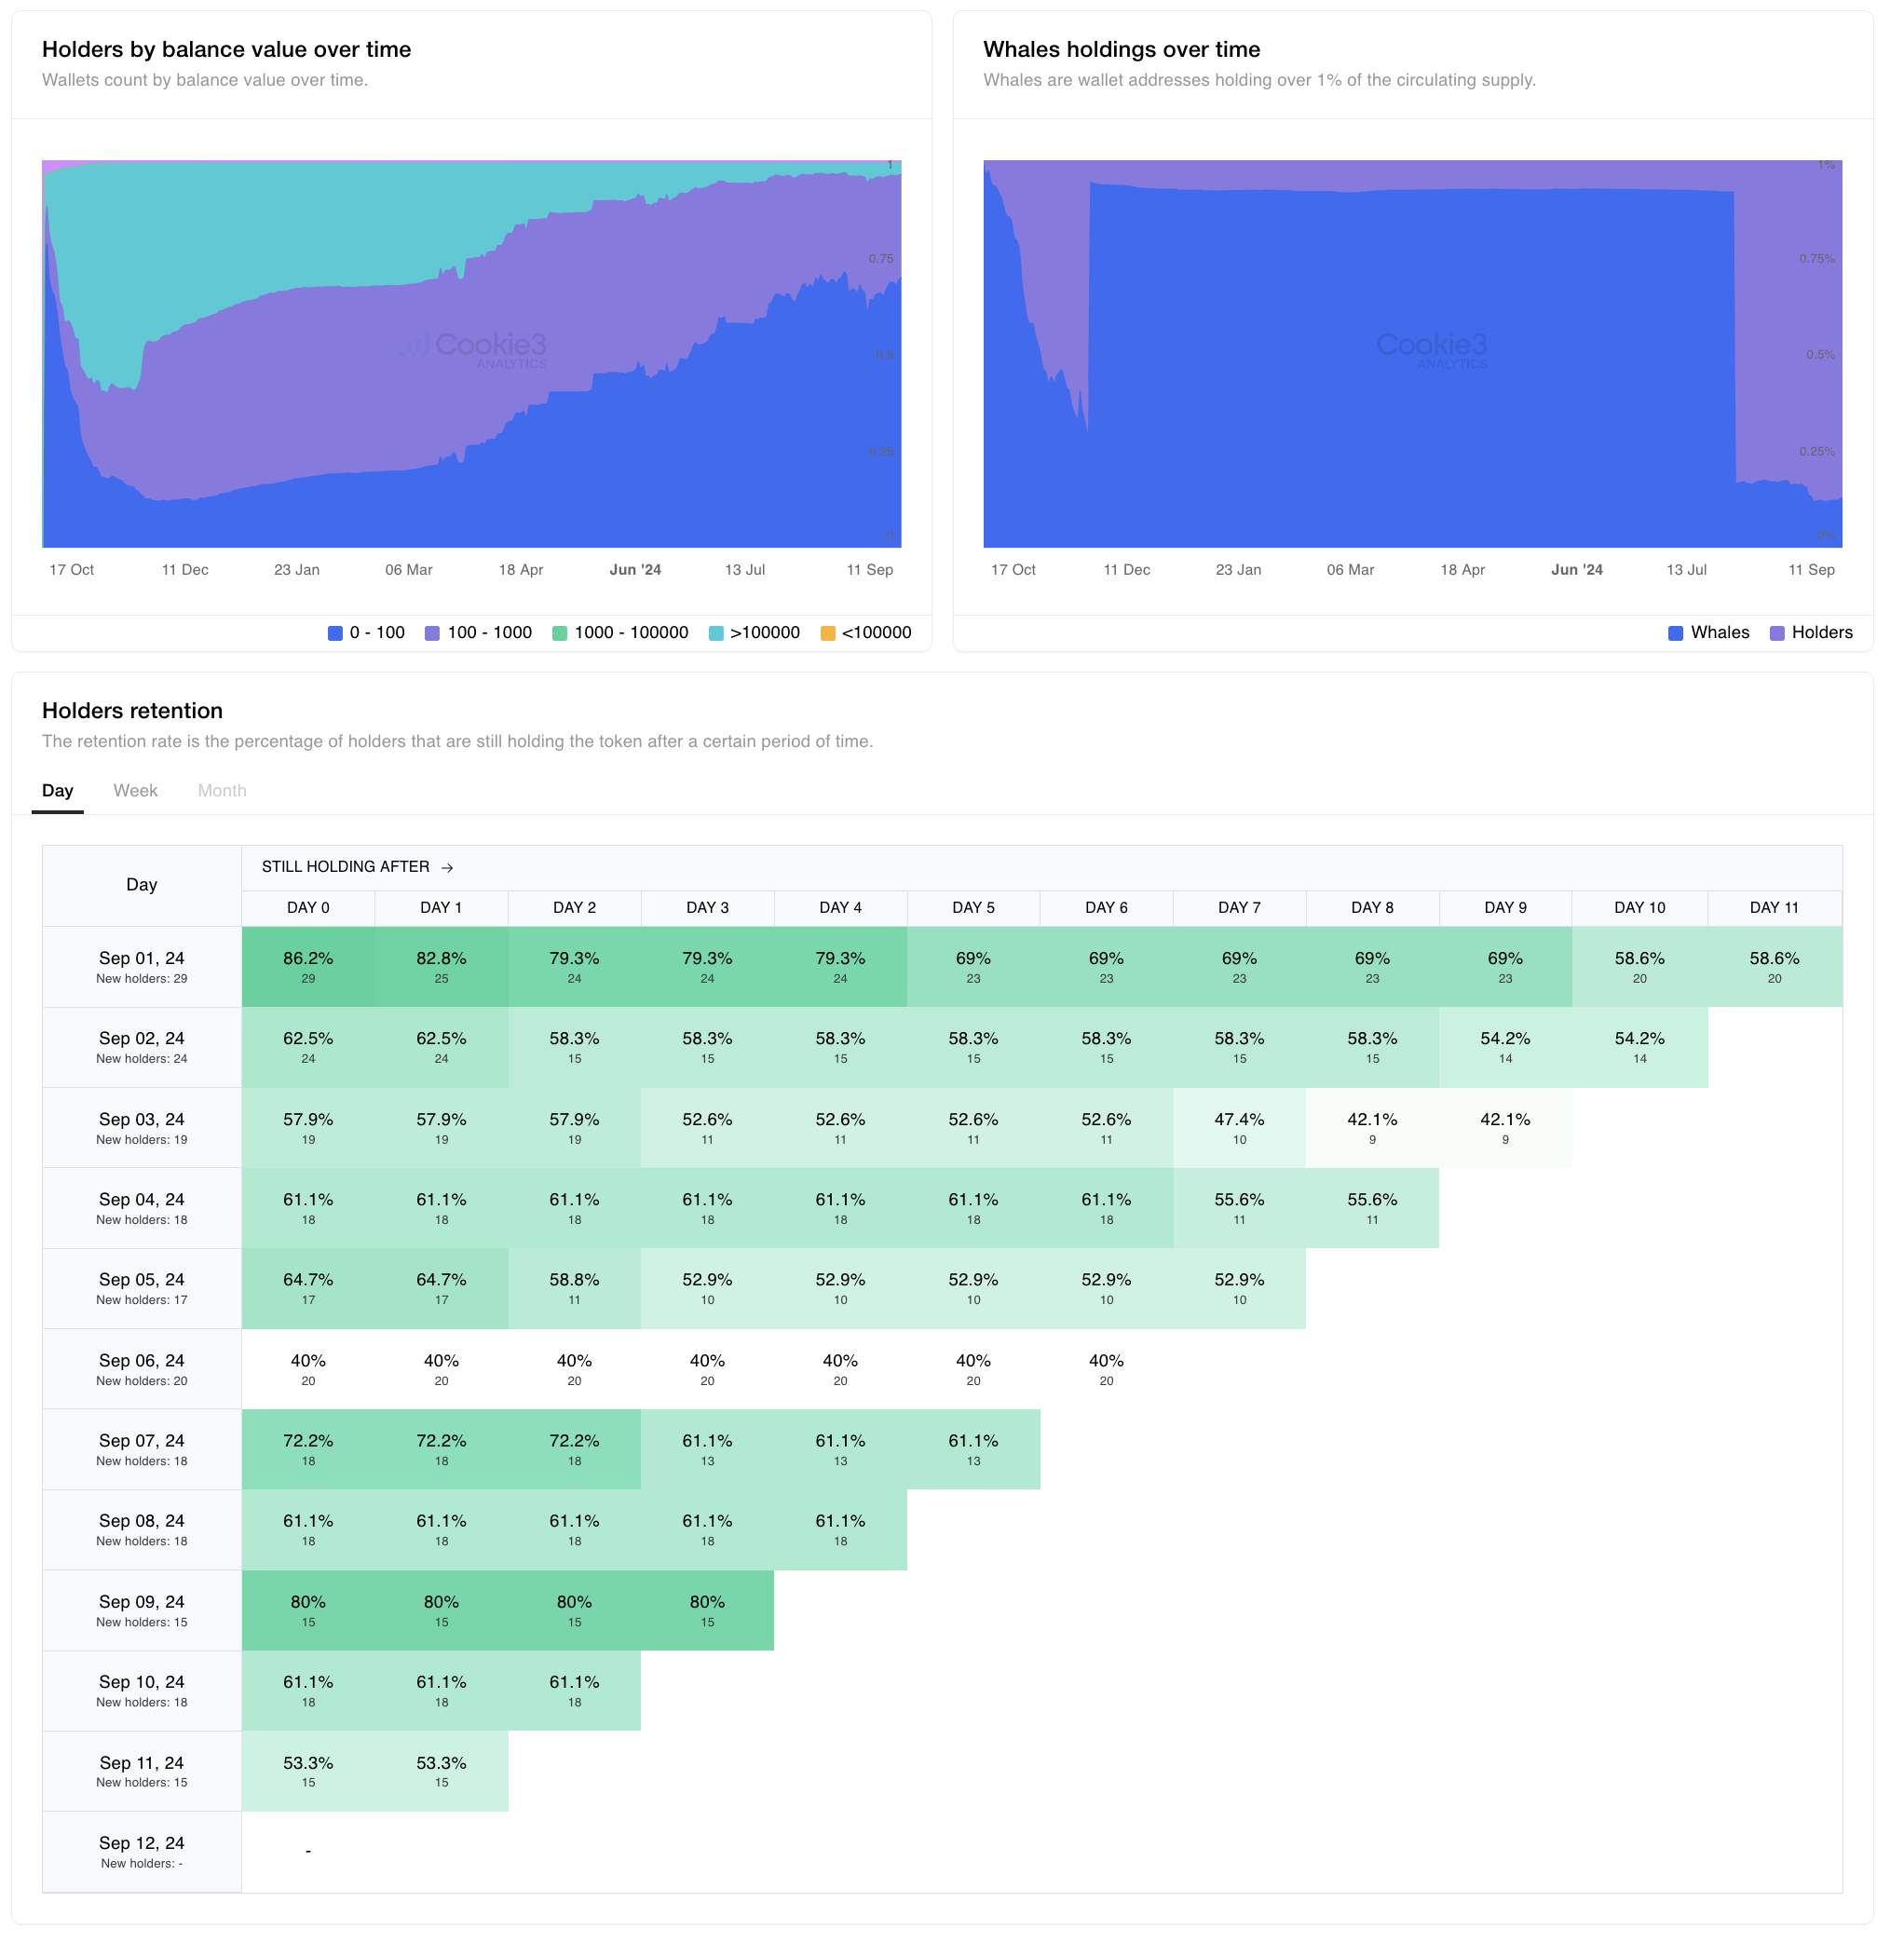
Task: Click Jun '24 on Whales chart axis
Action: coord(1577,570)
